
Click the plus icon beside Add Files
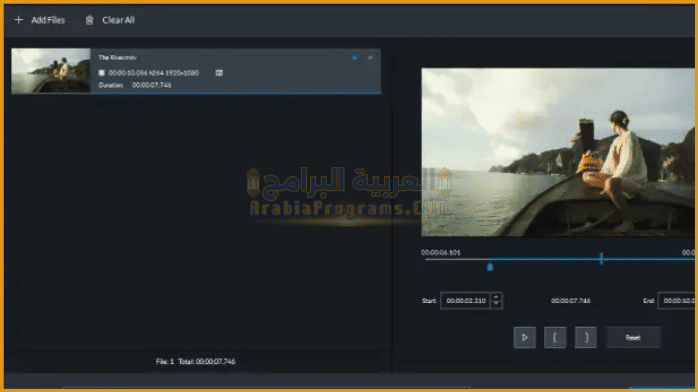pos(18,20)
